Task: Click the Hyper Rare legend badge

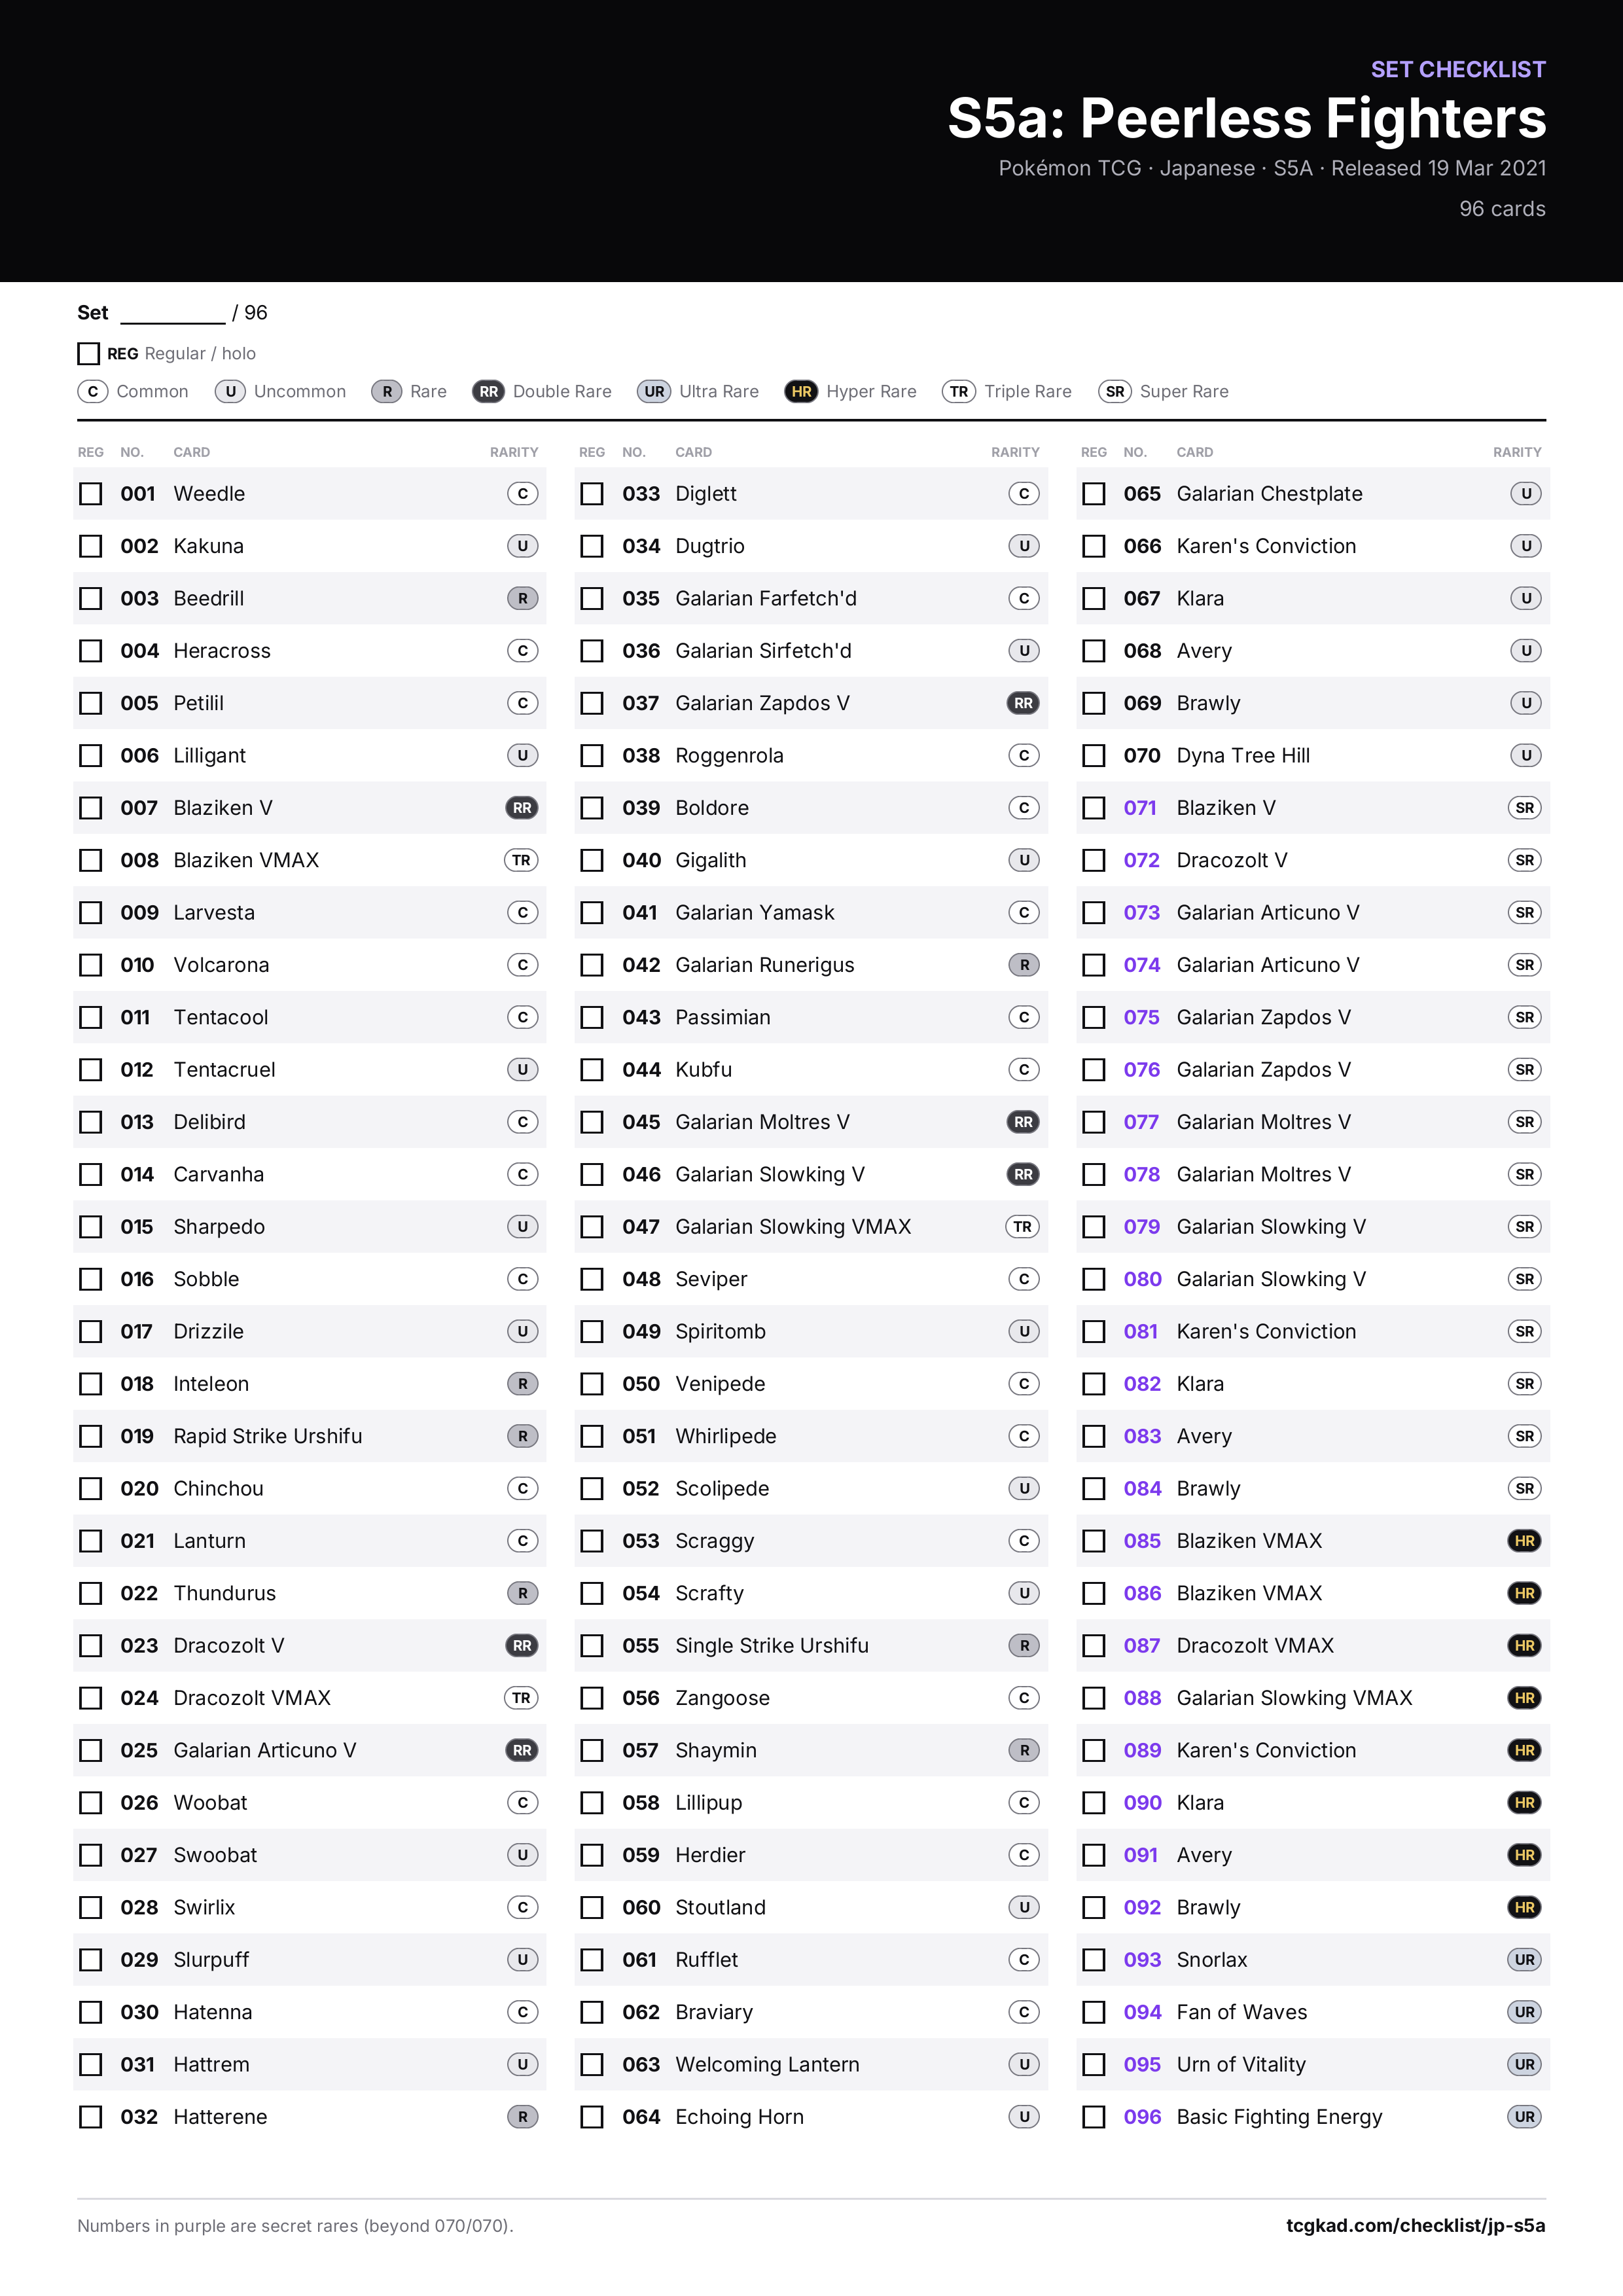Action: click(x=801, y=391)
